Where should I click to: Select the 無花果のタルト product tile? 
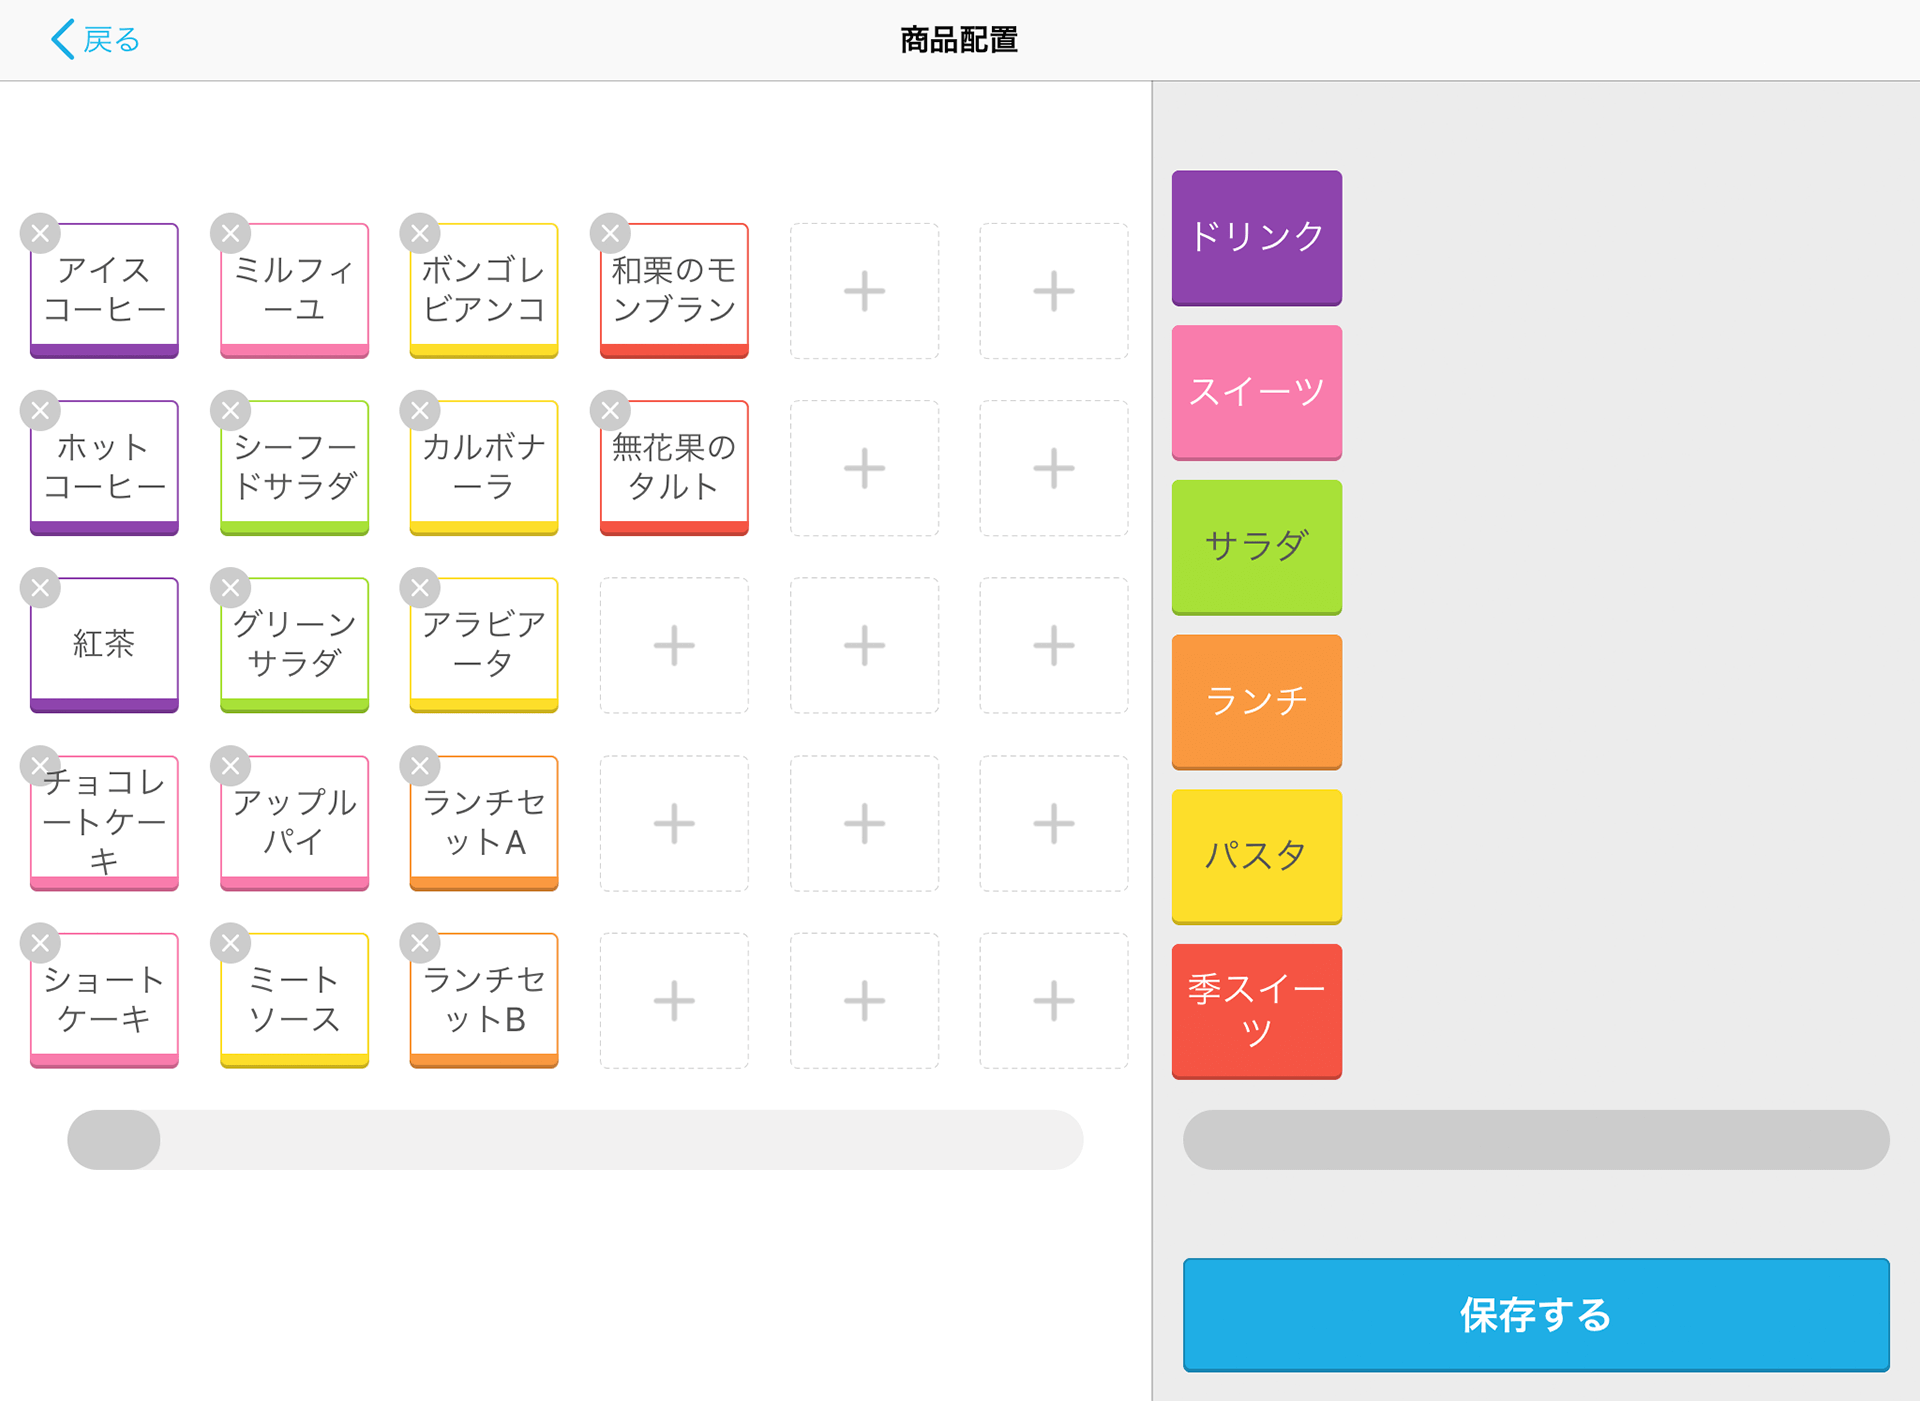(674, 468)
